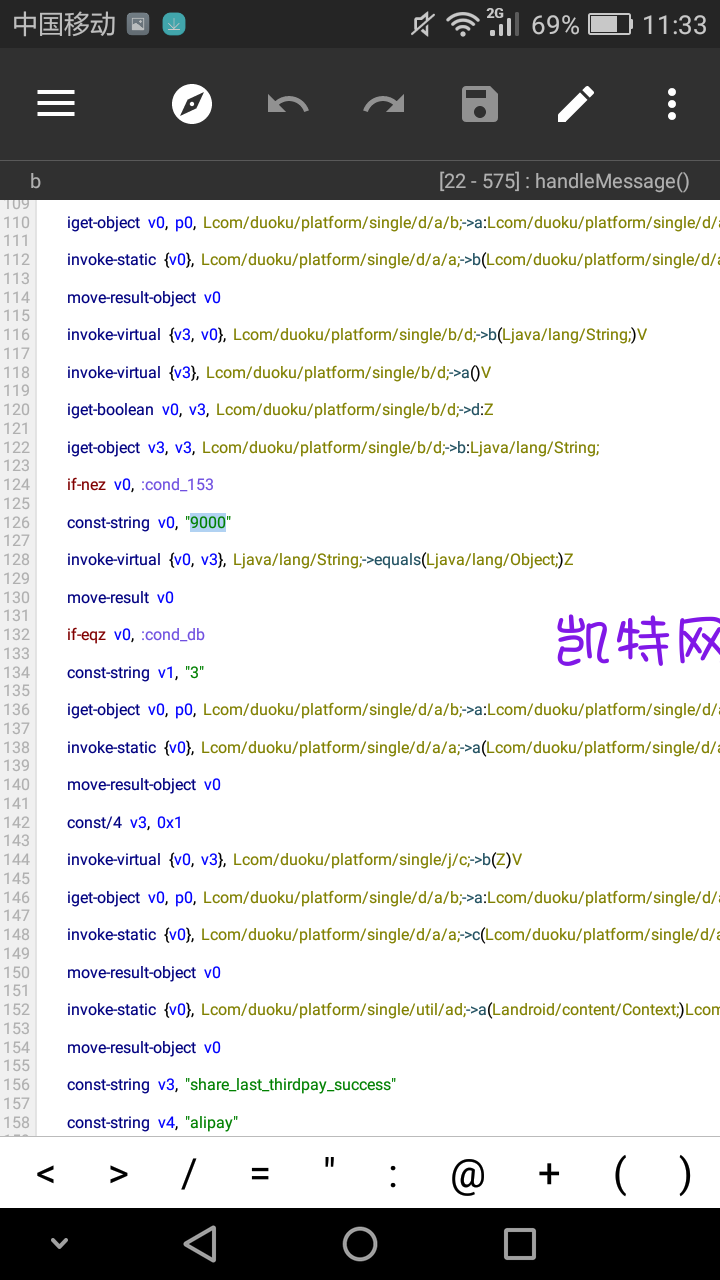
Task: Tap the WiFi status icon
Action: [462, 25]
